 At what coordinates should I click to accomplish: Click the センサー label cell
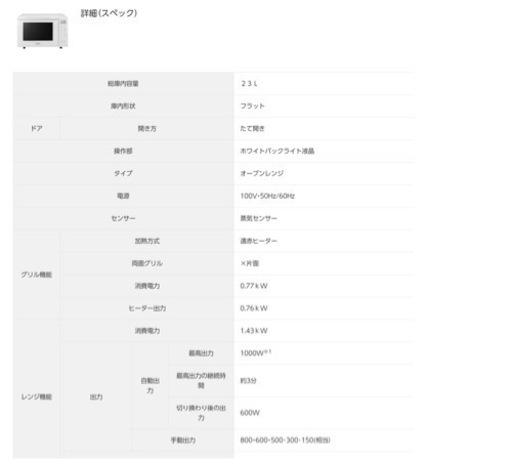123,218
